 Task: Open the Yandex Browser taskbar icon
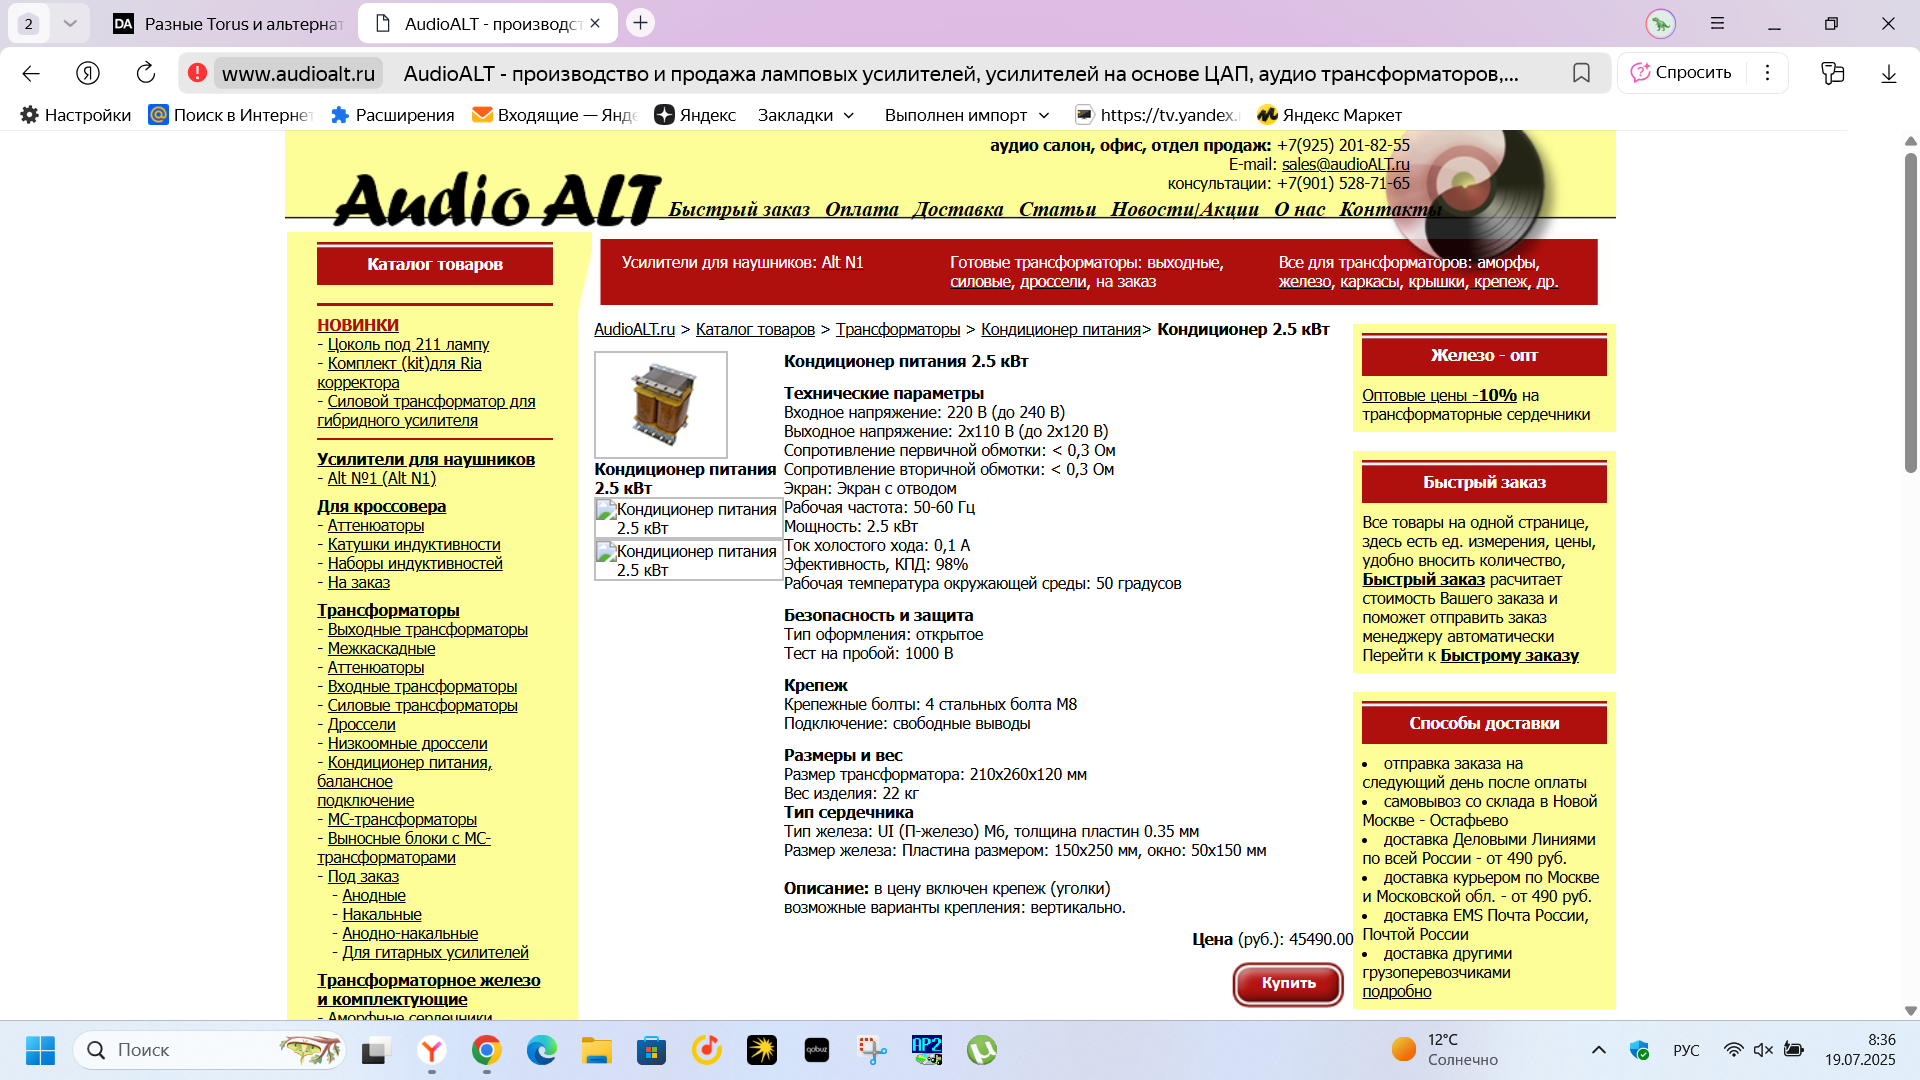click(431, 1050)
